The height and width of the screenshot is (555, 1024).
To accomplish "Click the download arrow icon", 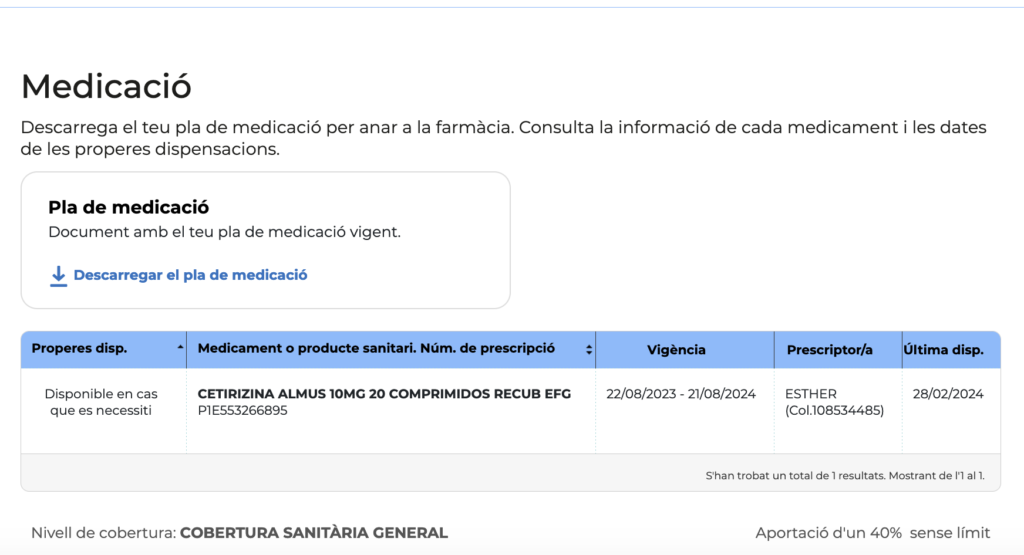I will coord(58,276).
